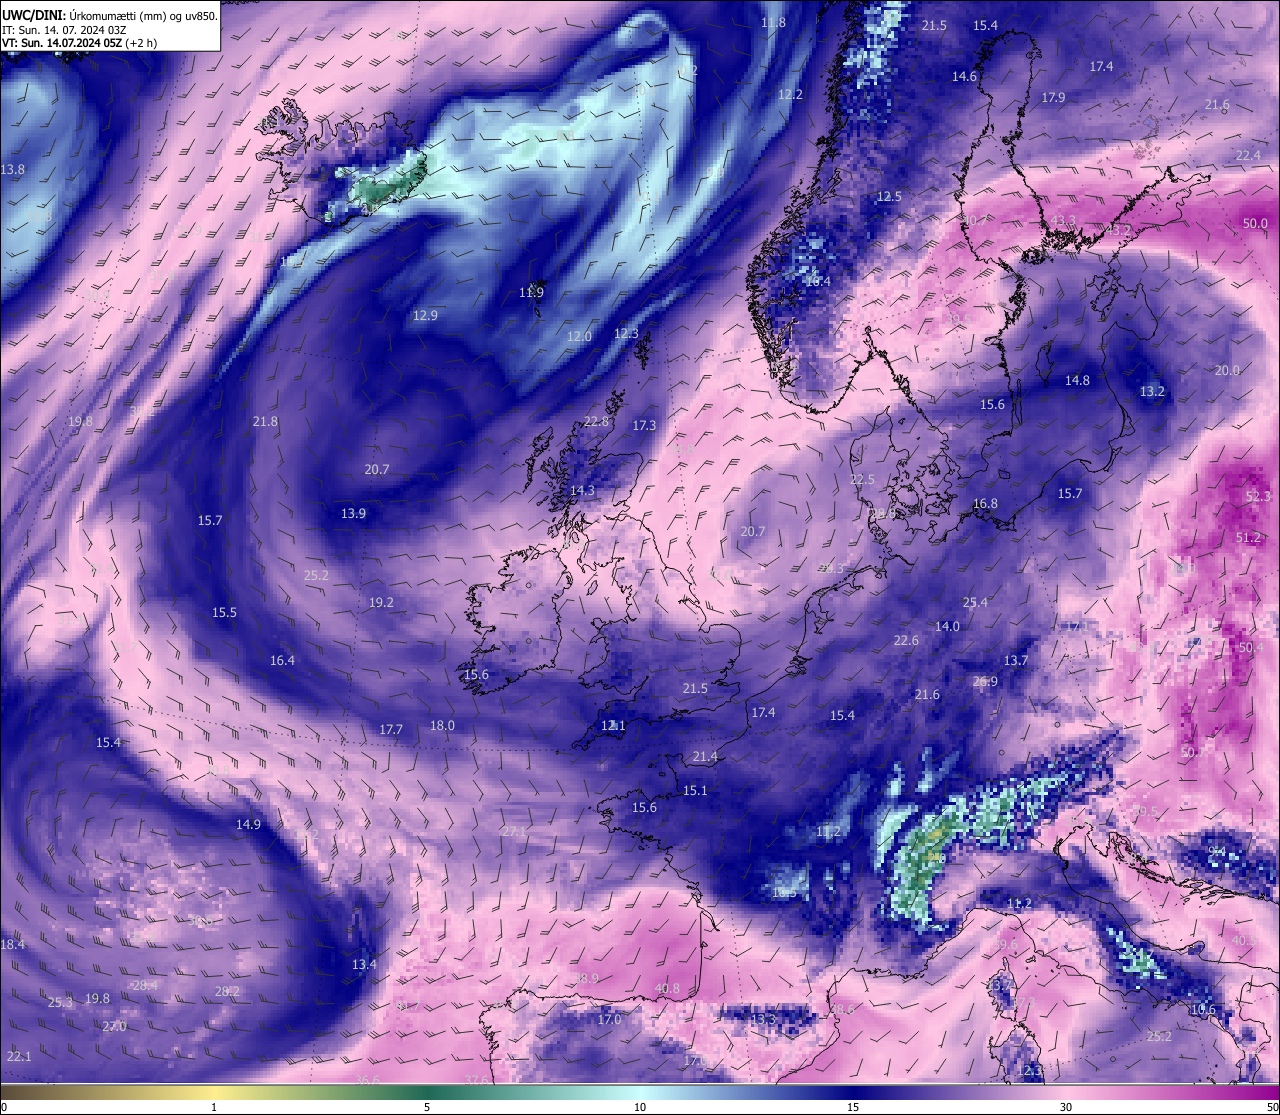Select the map value "25.4"
This screenshot has width=1280, height=1115.
coord(975,603)
